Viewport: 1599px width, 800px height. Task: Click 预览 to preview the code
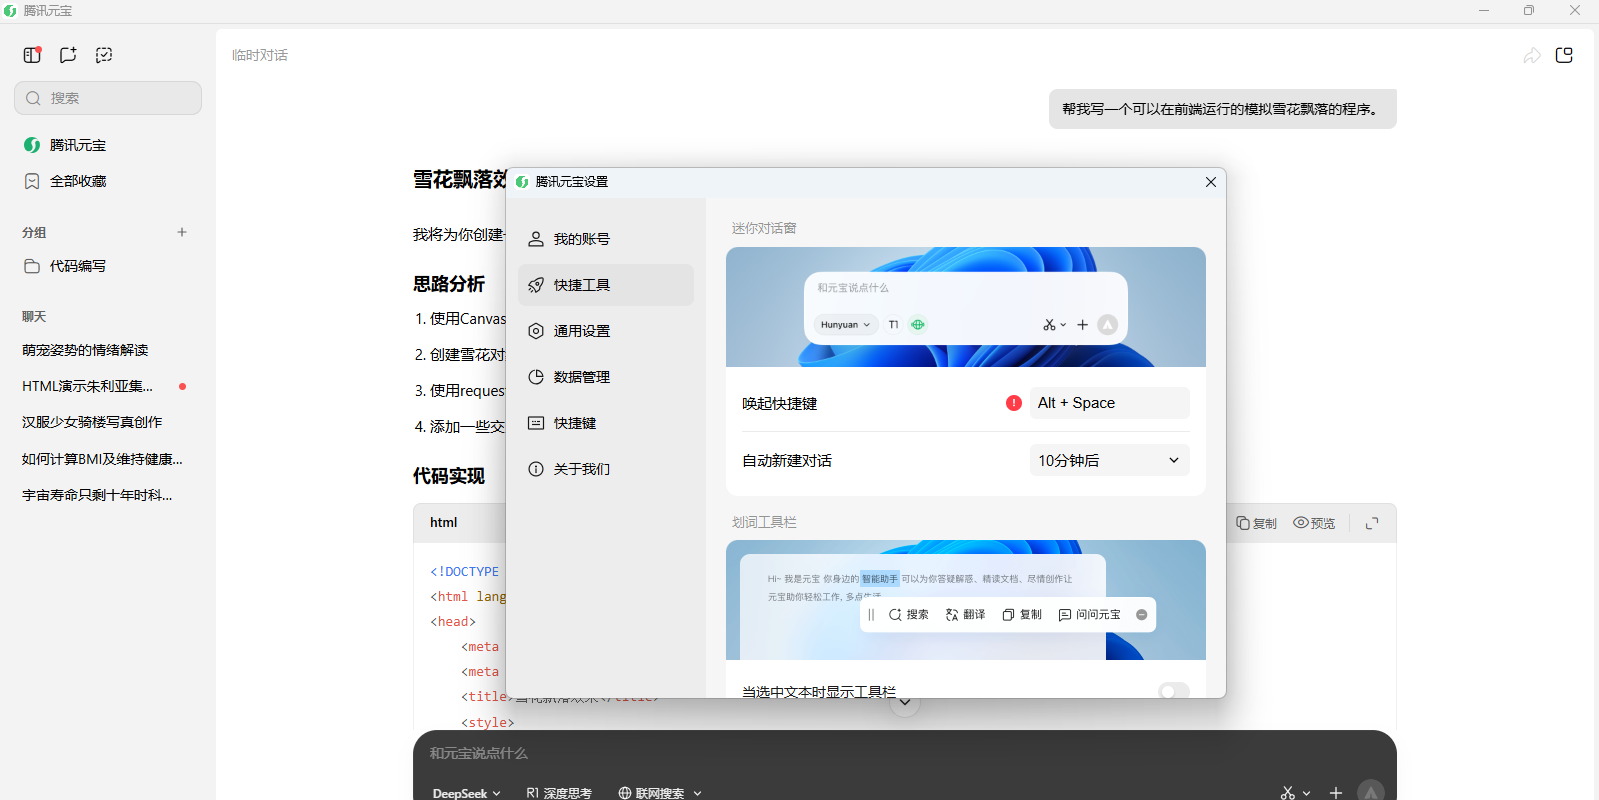1314,523
